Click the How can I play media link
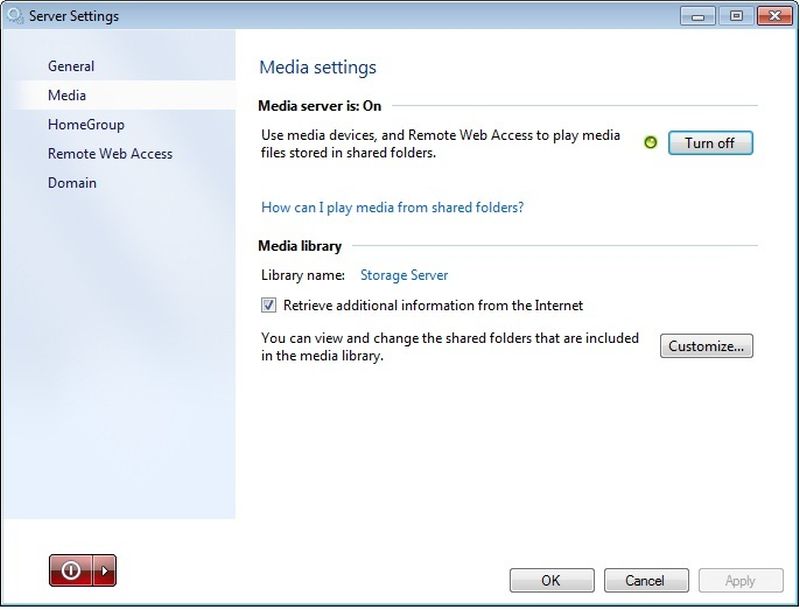Viewport: 800px width, 610px height. coord(392,207)
